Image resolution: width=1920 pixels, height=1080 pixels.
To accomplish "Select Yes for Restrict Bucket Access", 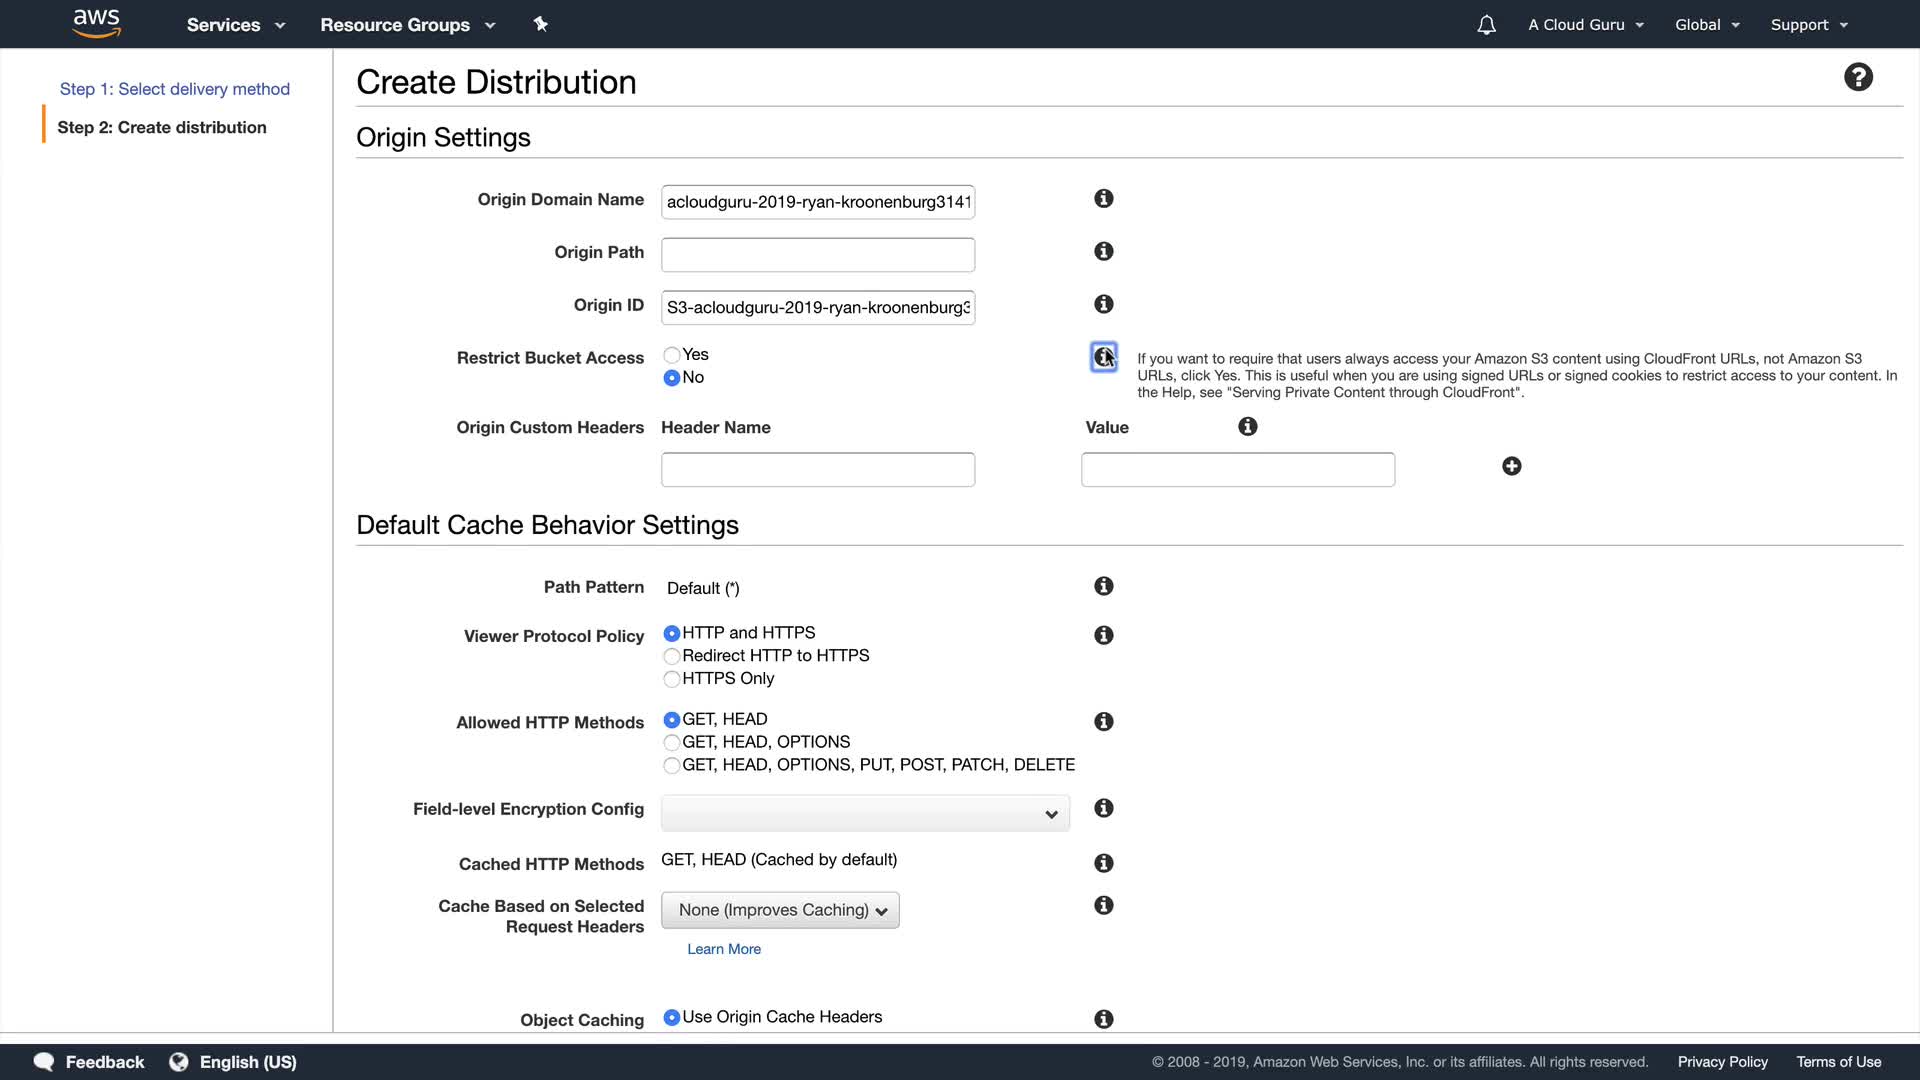I will pos(672,355).
